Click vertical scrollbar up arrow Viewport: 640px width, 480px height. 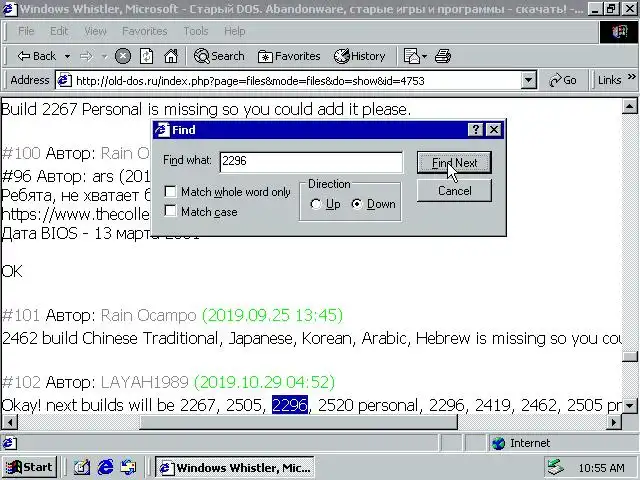point(629,106)
